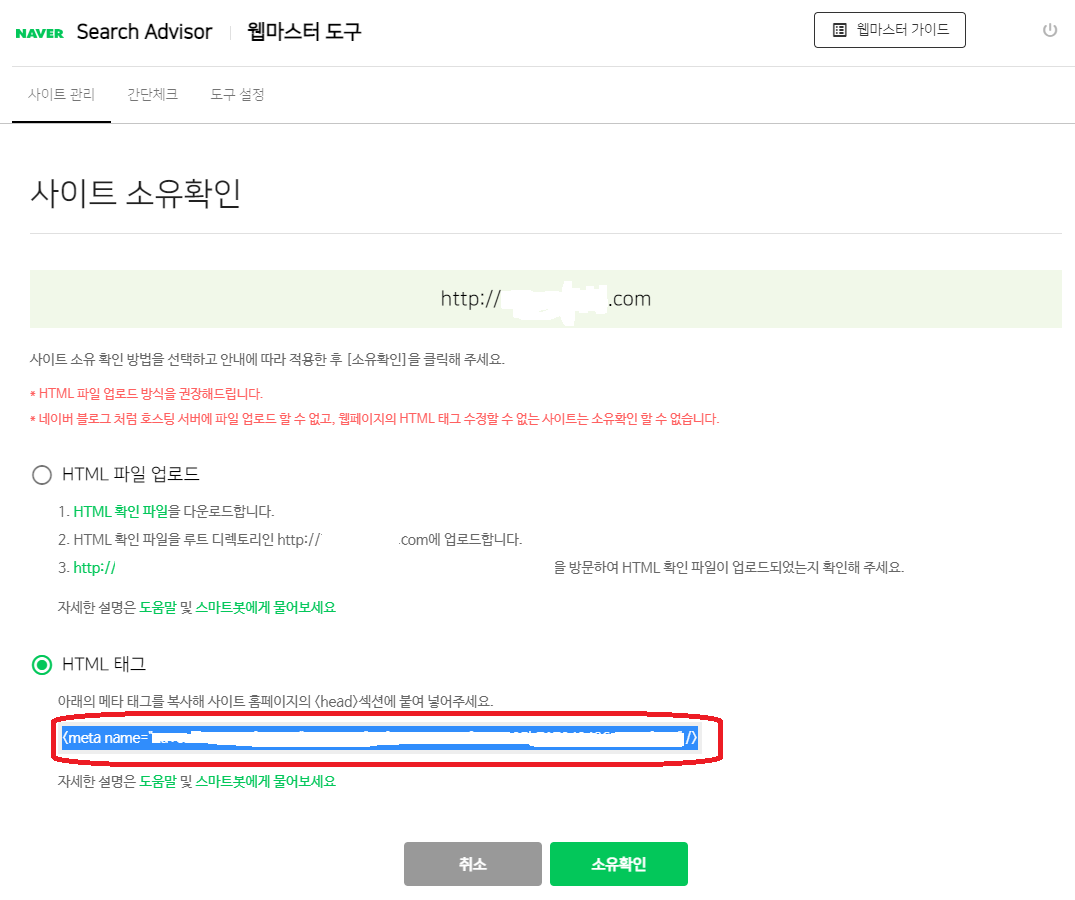Switch to the 간단체크 tab
This screenshot has width=1075, height=900.
pos(152,94)
